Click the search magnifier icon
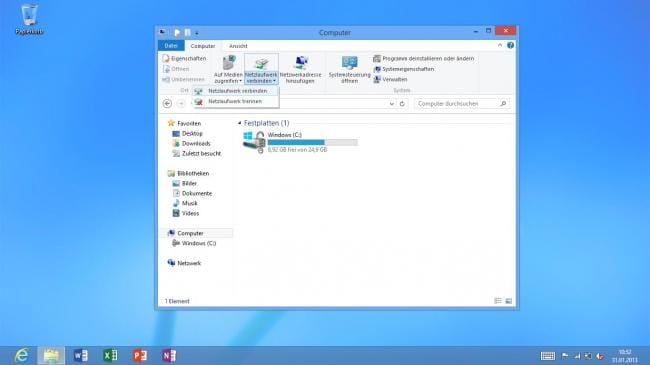This screenshot has height=365, width=650. 503,104
